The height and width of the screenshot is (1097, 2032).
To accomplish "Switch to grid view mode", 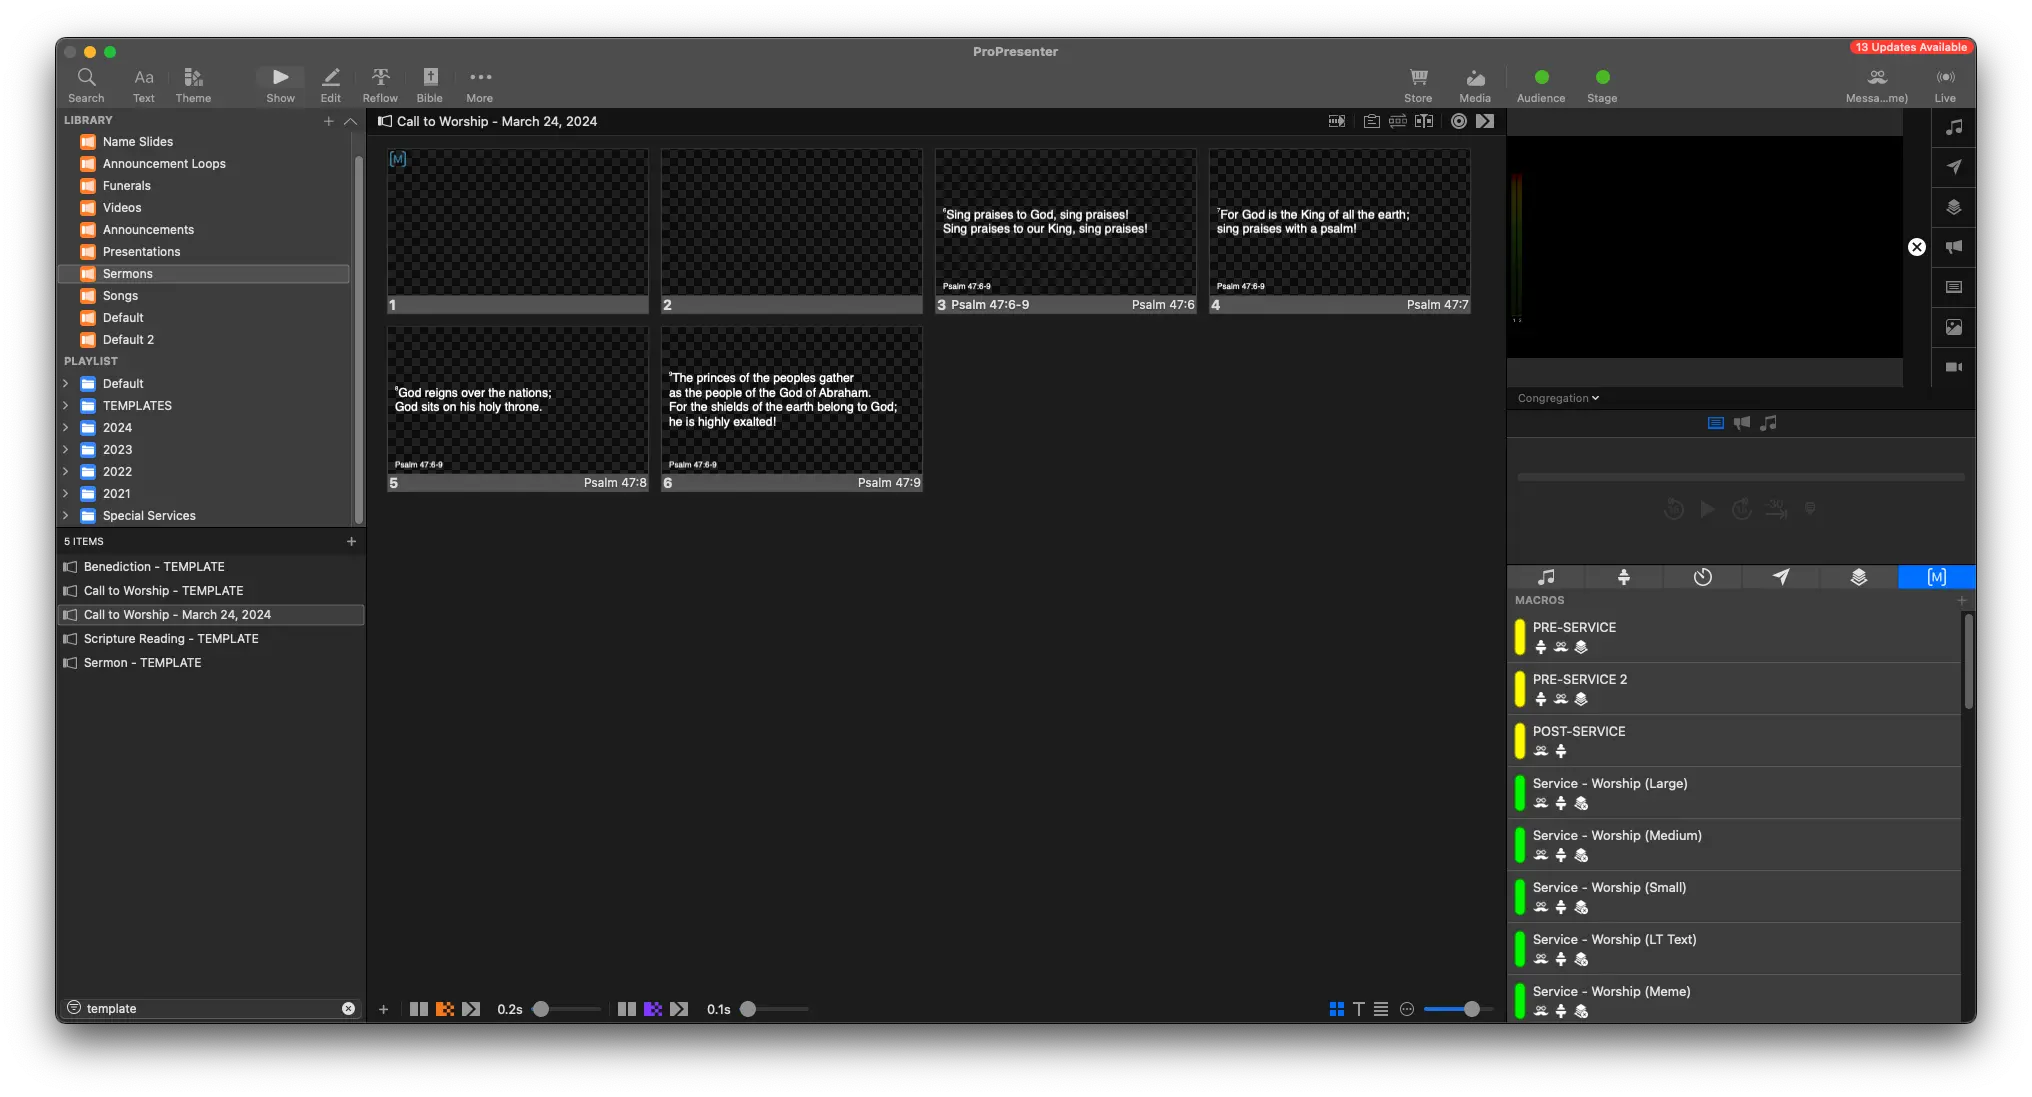I will click(x=1336, y=1009).
